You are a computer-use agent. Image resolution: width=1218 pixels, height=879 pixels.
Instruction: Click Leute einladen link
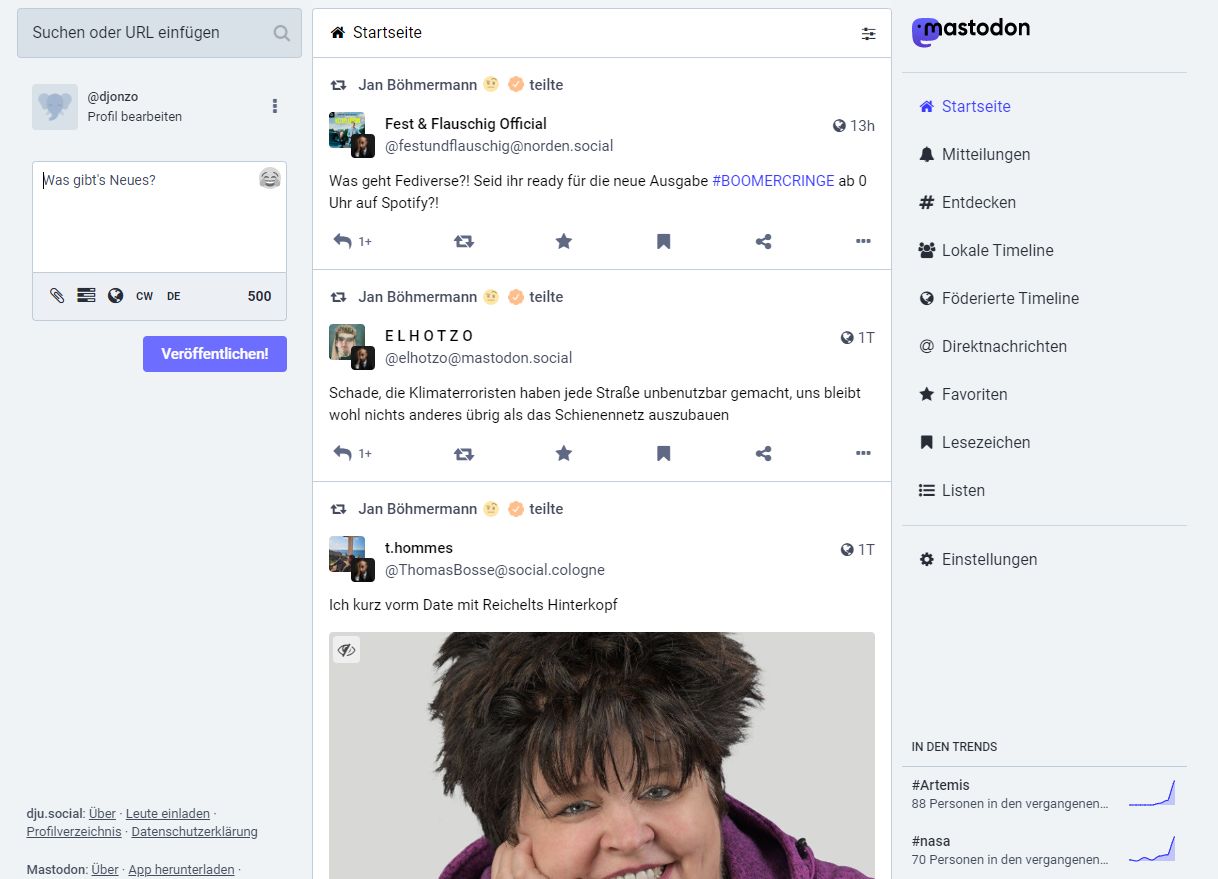[168, 813]
